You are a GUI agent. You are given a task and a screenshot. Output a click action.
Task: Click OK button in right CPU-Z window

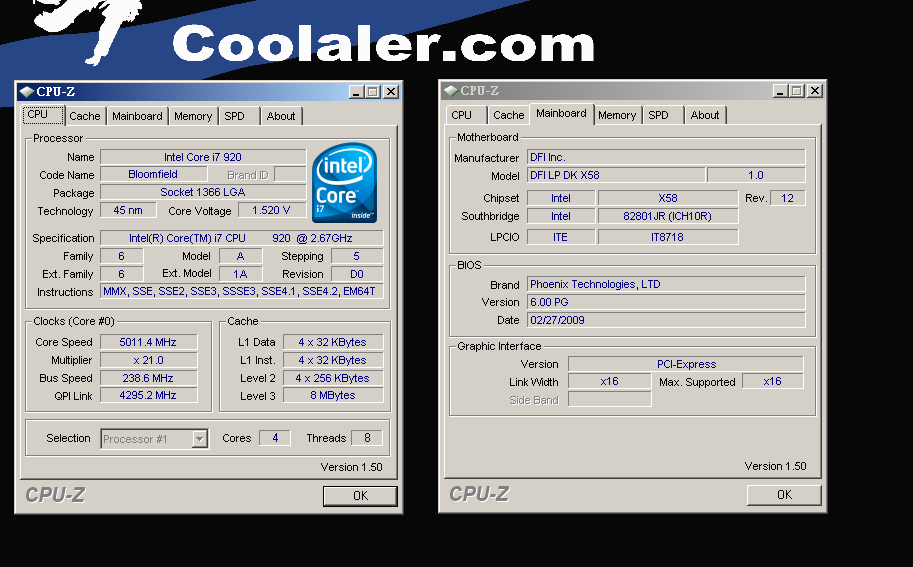(784, 494)
